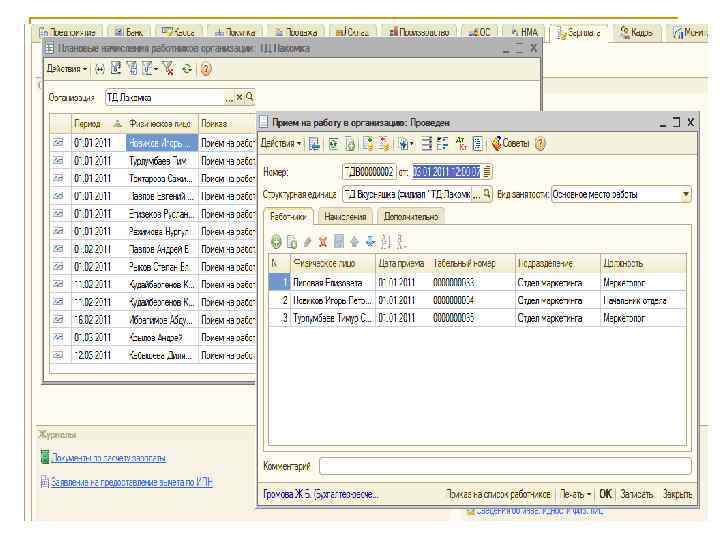The height and width of the screenshot is (540, 720).
Task: Click the report list icon beside Дт/Кт
Action: click(x=478, y=144)
